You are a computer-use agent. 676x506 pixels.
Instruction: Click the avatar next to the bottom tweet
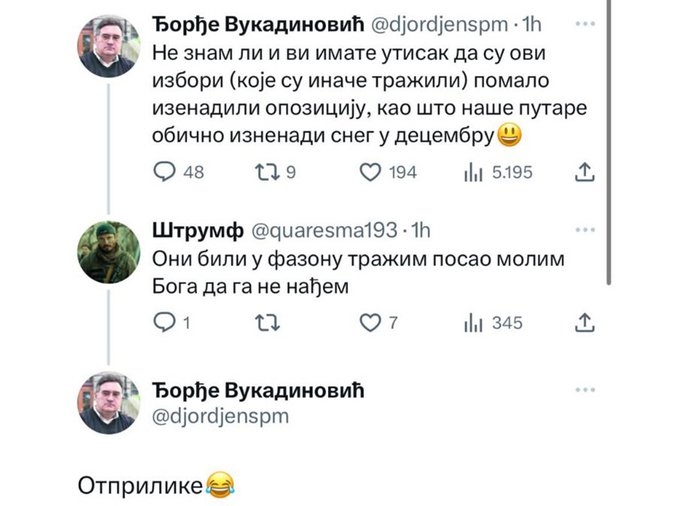click(x=109, y=403)
